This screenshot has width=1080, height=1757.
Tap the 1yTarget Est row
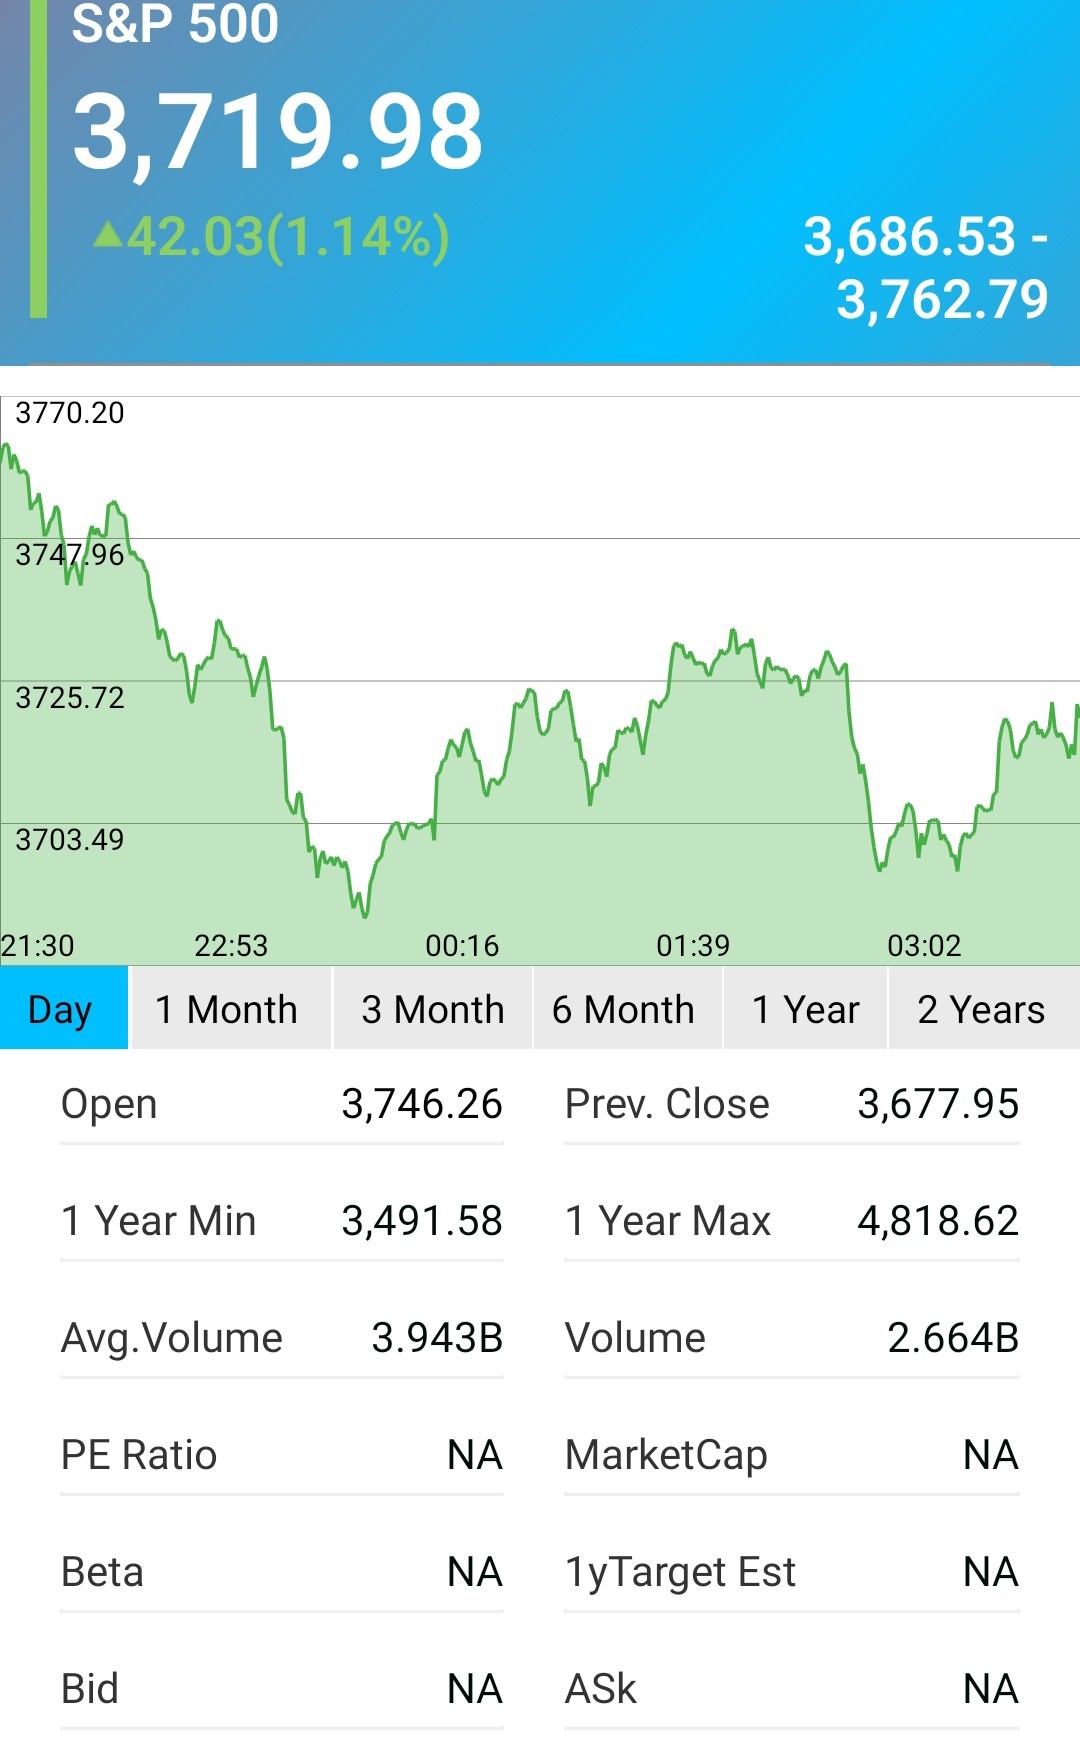tap(792, 1572)
